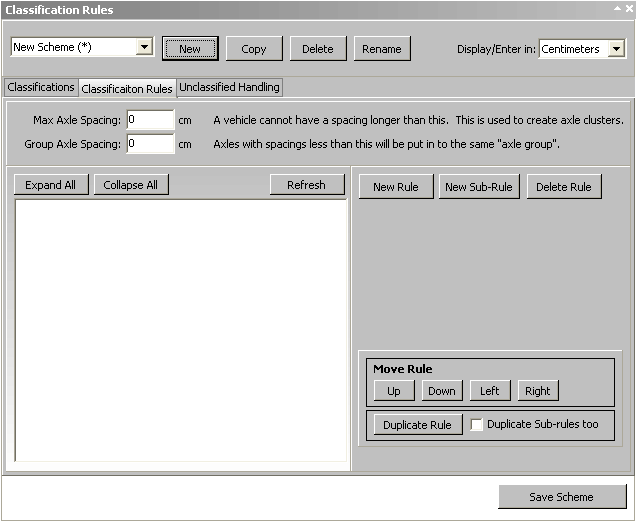636x521 pixels.
Task: Click the Group Axle Spacing input field
Action: coord(150,144)
